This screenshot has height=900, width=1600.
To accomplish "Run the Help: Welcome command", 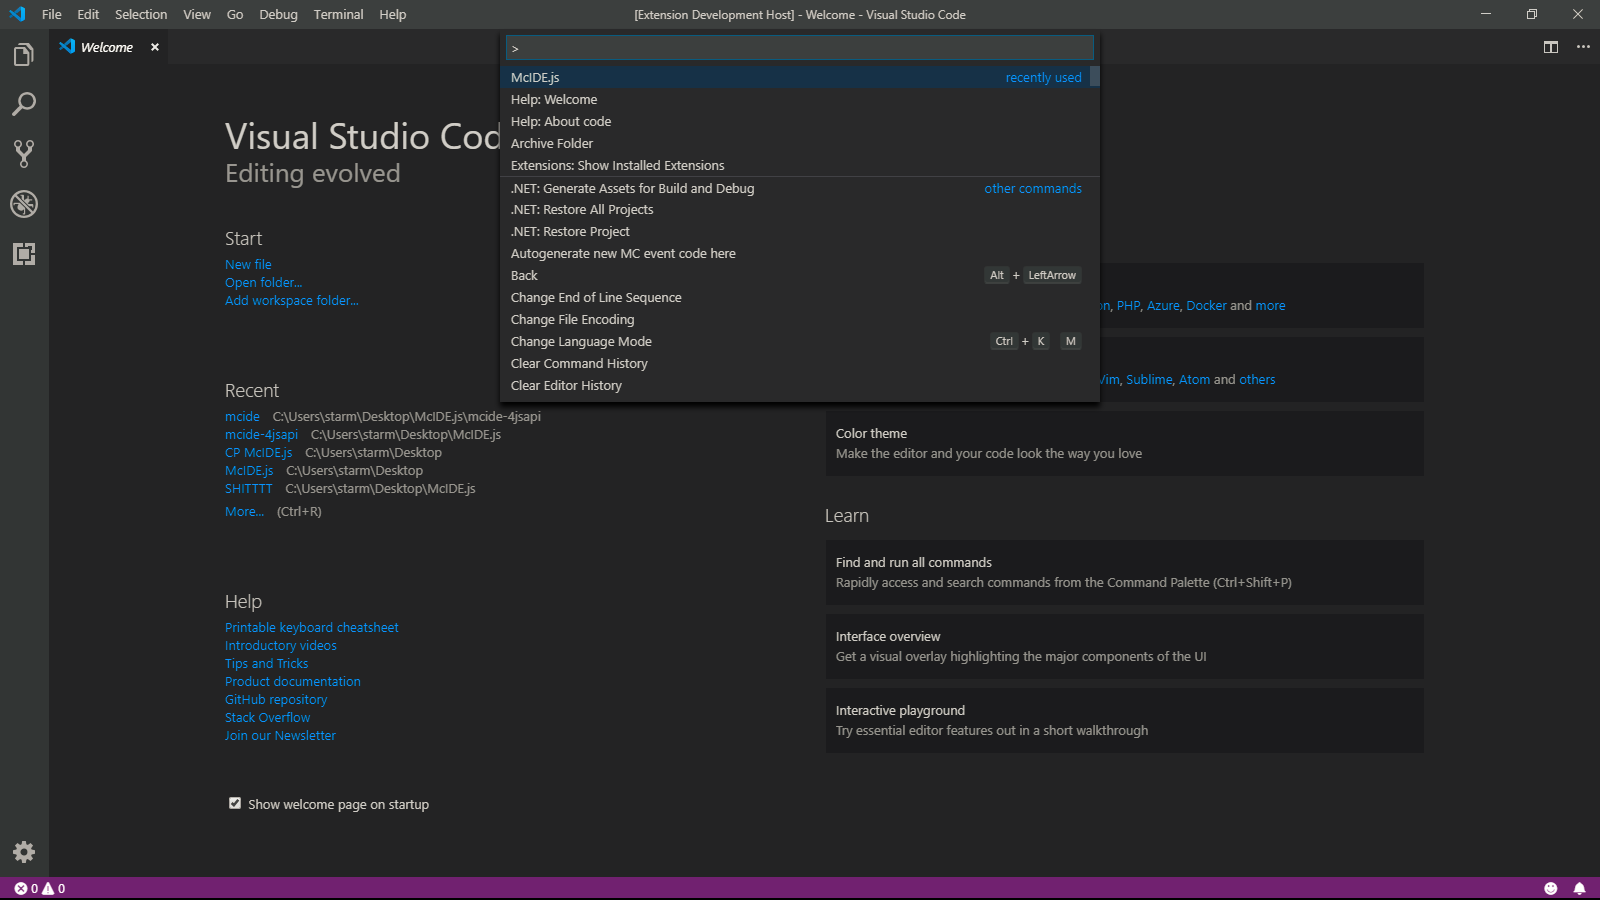I will (796, 99).
